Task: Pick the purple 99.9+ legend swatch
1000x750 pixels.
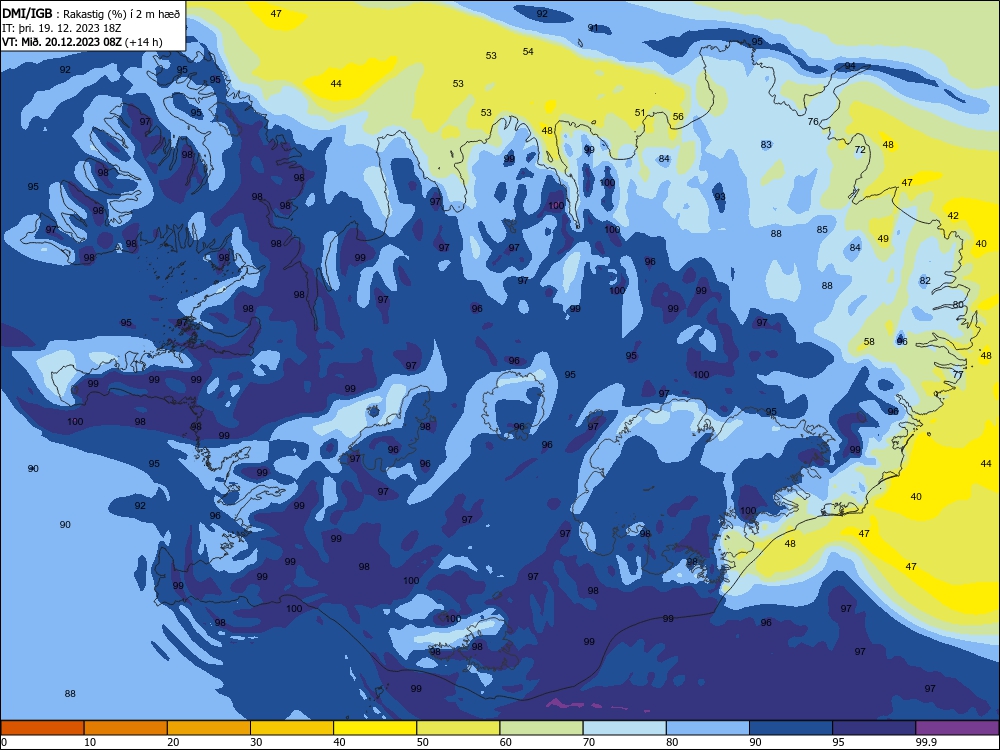Action: click(x=957, y=728)
